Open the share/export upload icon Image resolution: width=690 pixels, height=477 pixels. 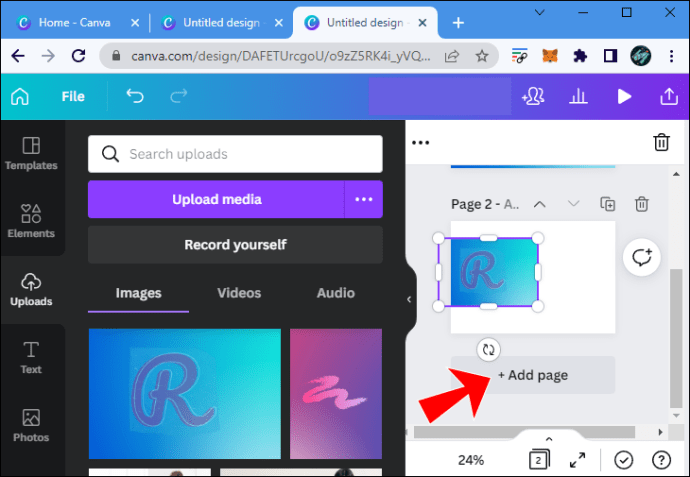point(669,96)
